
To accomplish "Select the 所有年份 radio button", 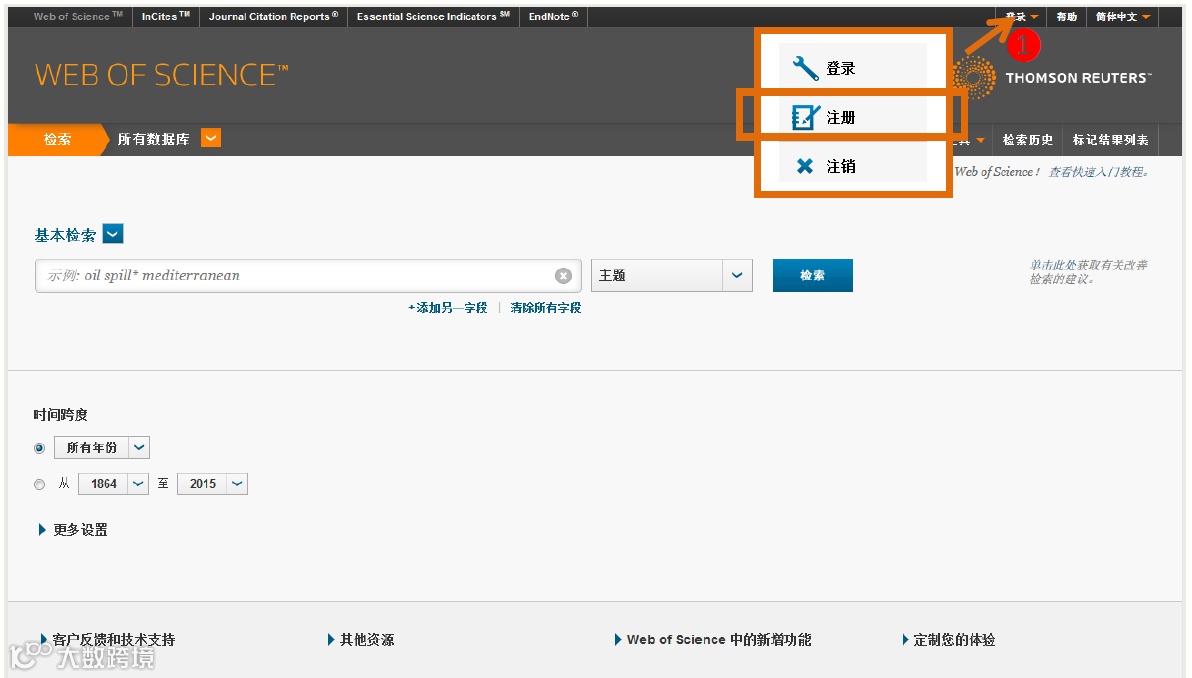I will pyautogui.click(x=40, y=448).
